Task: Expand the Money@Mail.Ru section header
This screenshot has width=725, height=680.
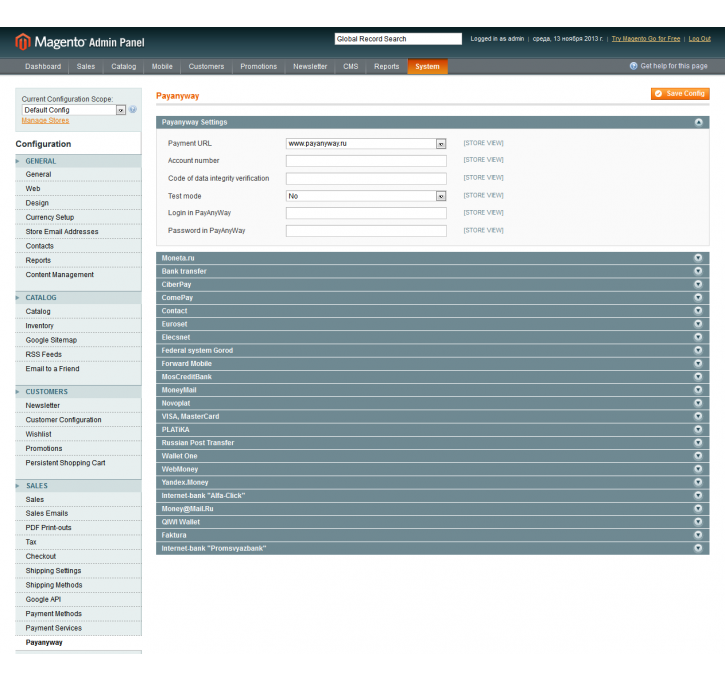Action: (x=432, y=508)
